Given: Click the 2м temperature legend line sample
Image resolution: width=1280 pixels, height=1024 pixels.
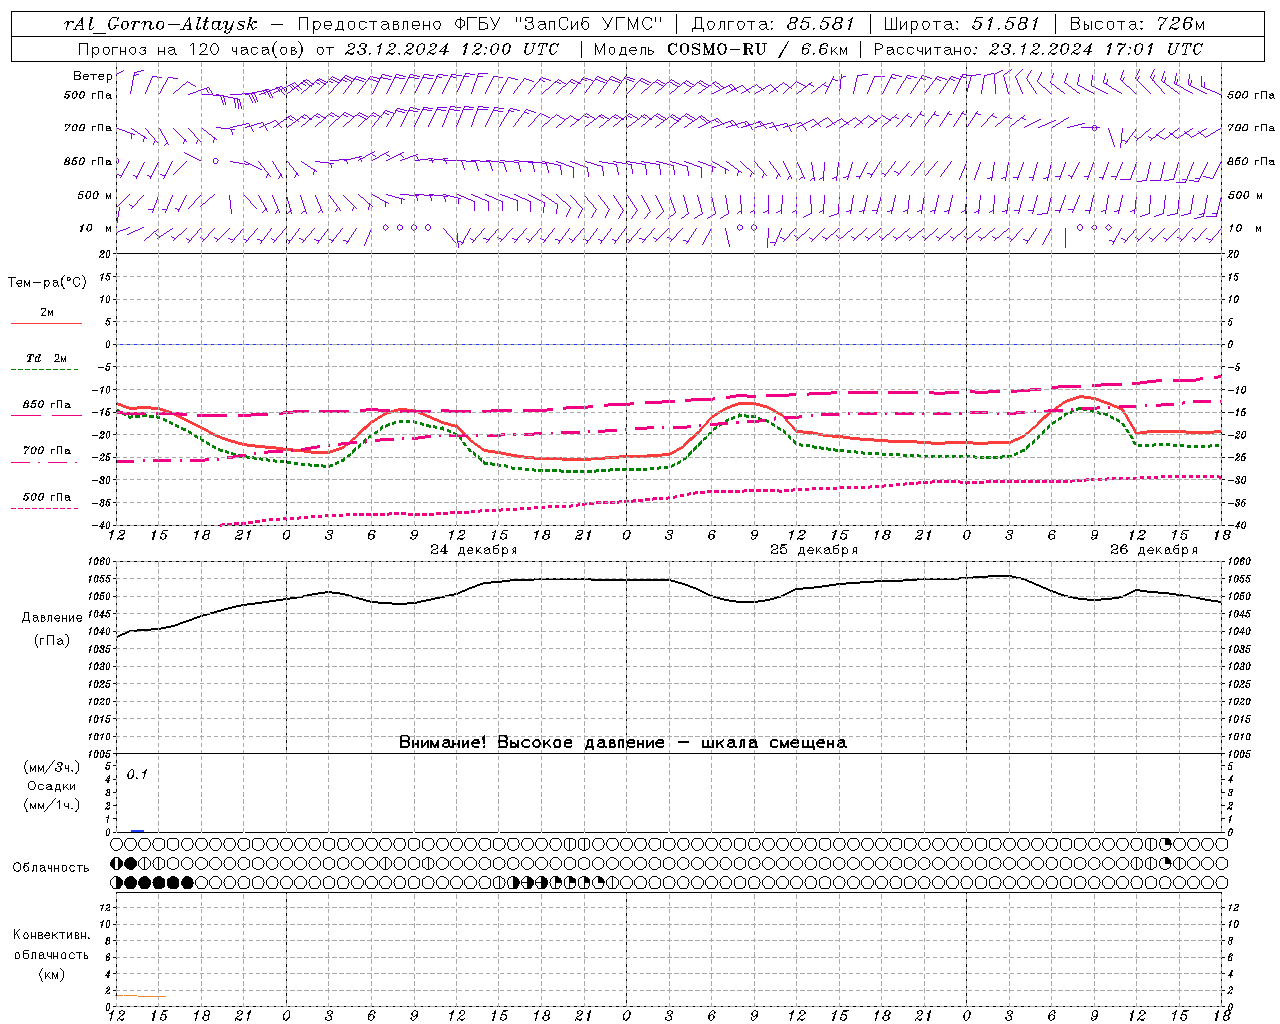Looking at the screenshot, I should point(46,323).
